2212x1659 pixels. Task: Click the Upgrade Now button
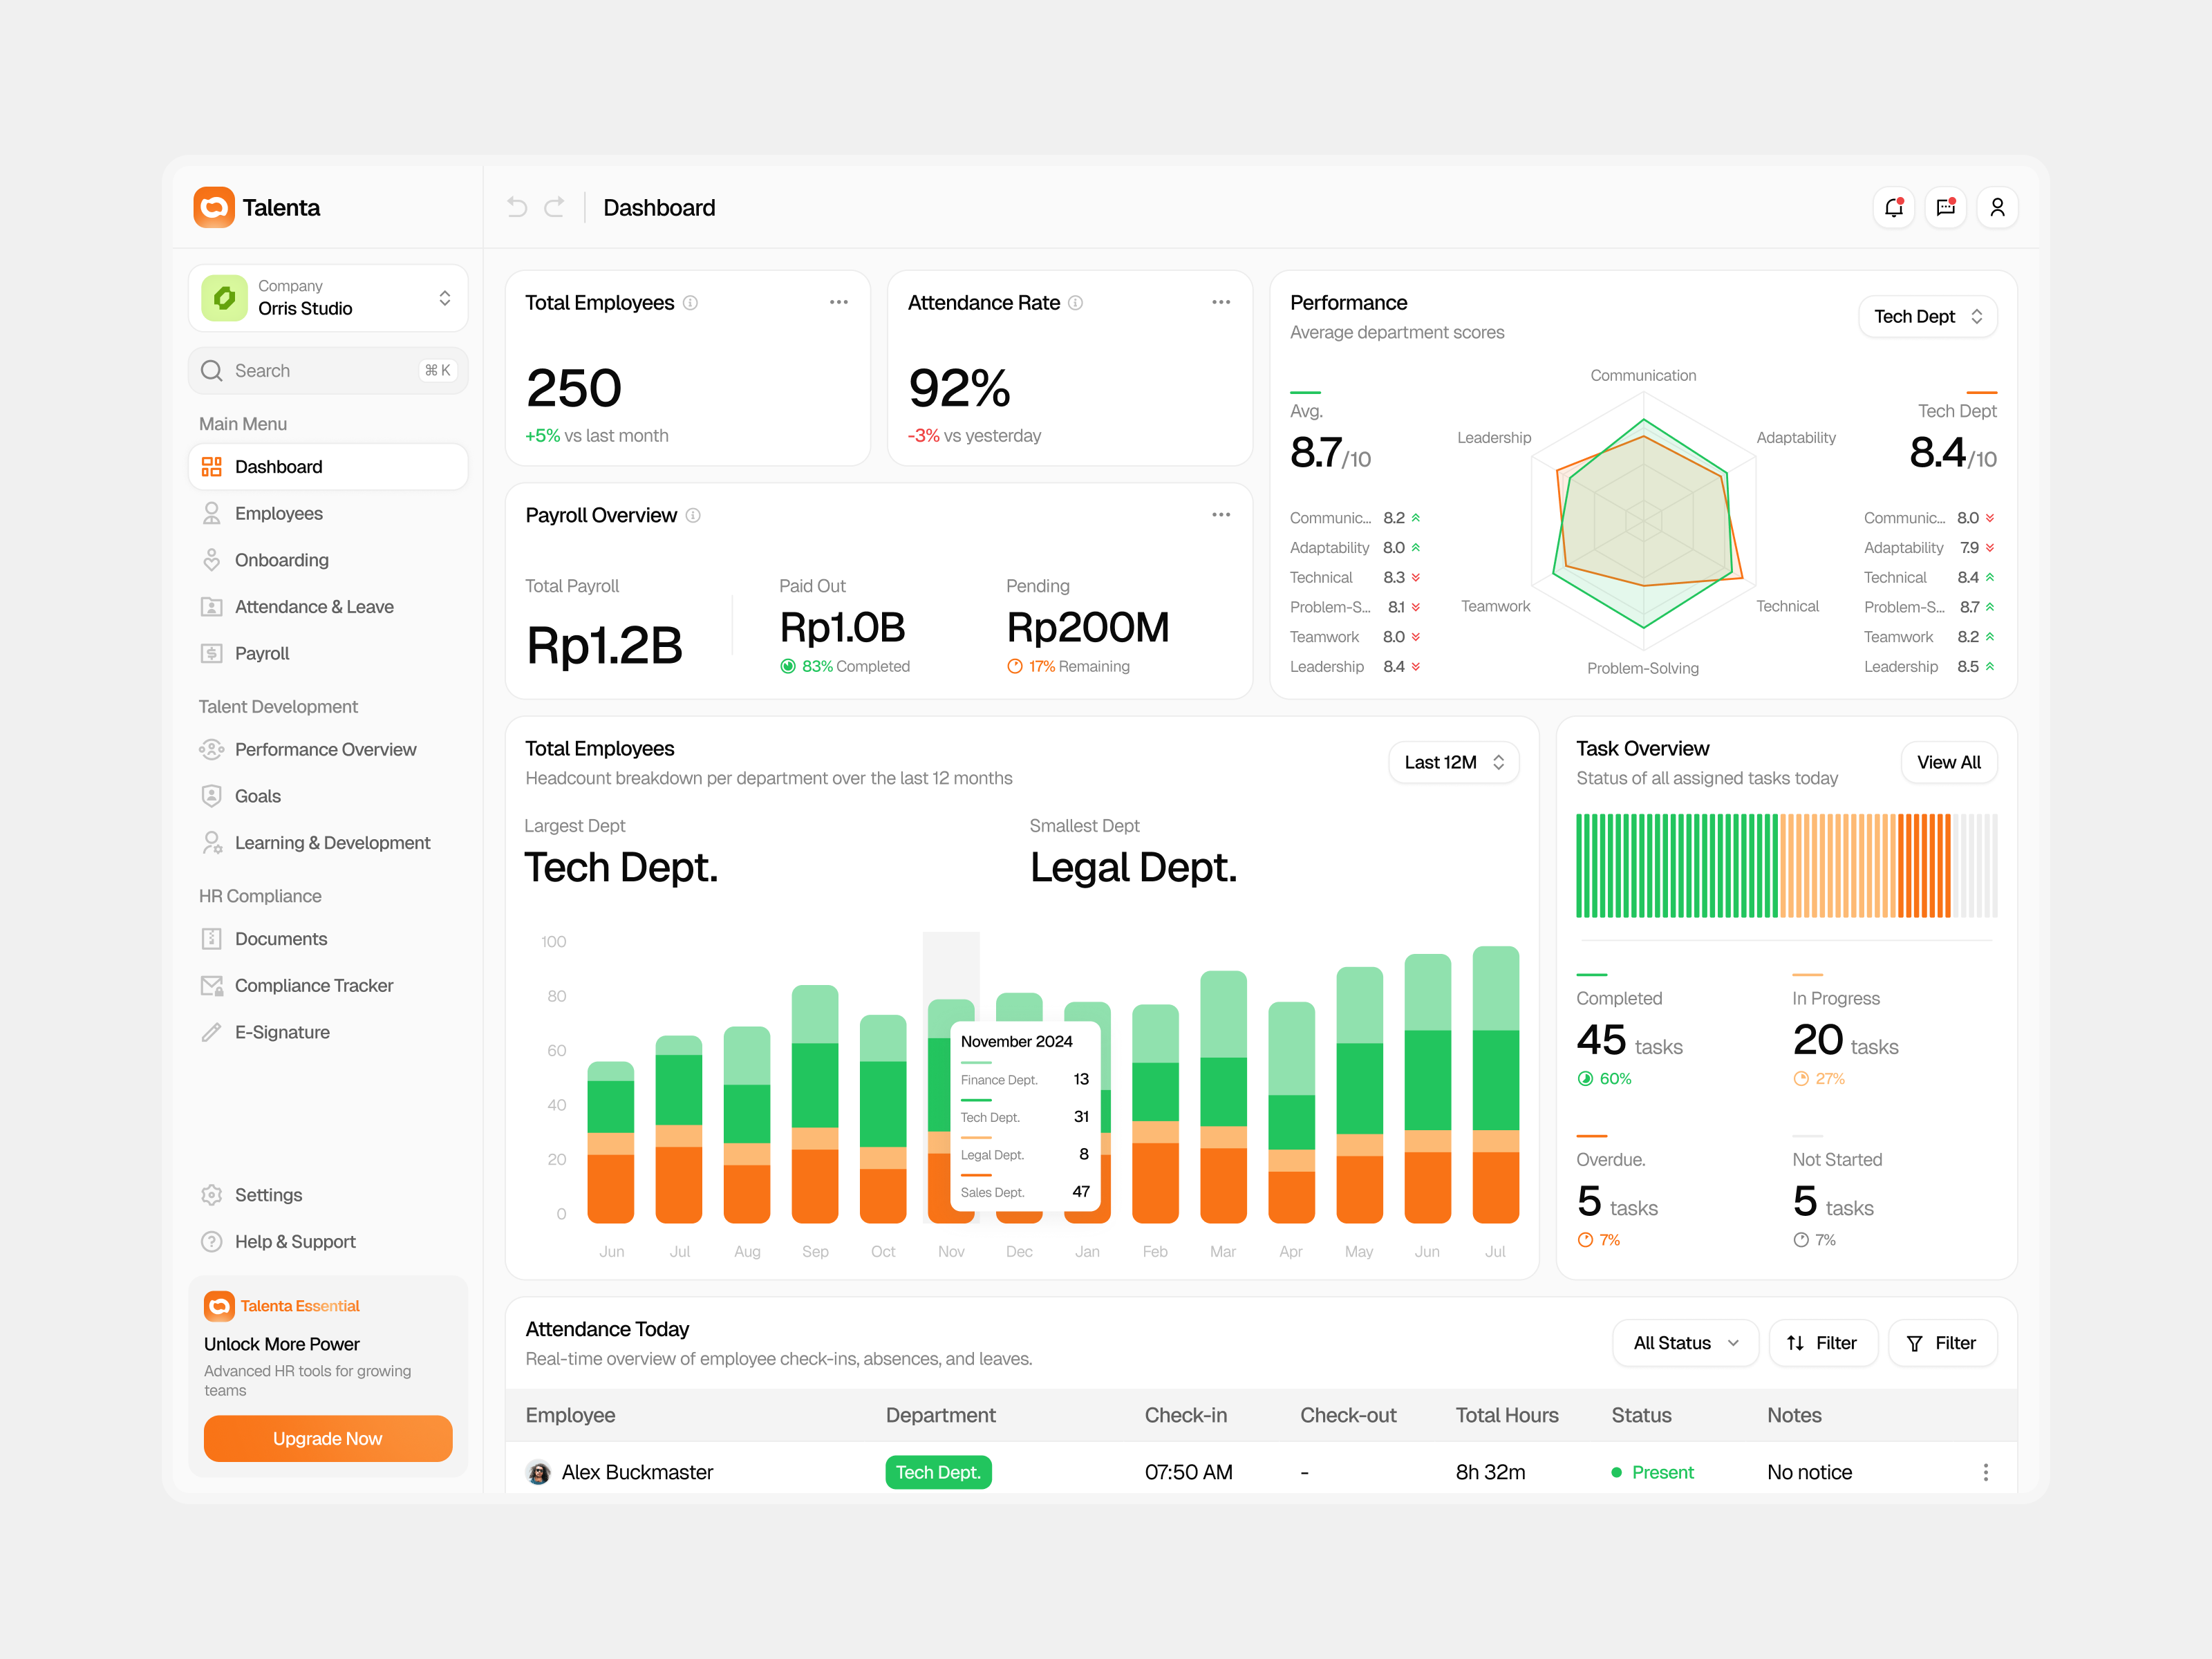tap(327, 1438)
